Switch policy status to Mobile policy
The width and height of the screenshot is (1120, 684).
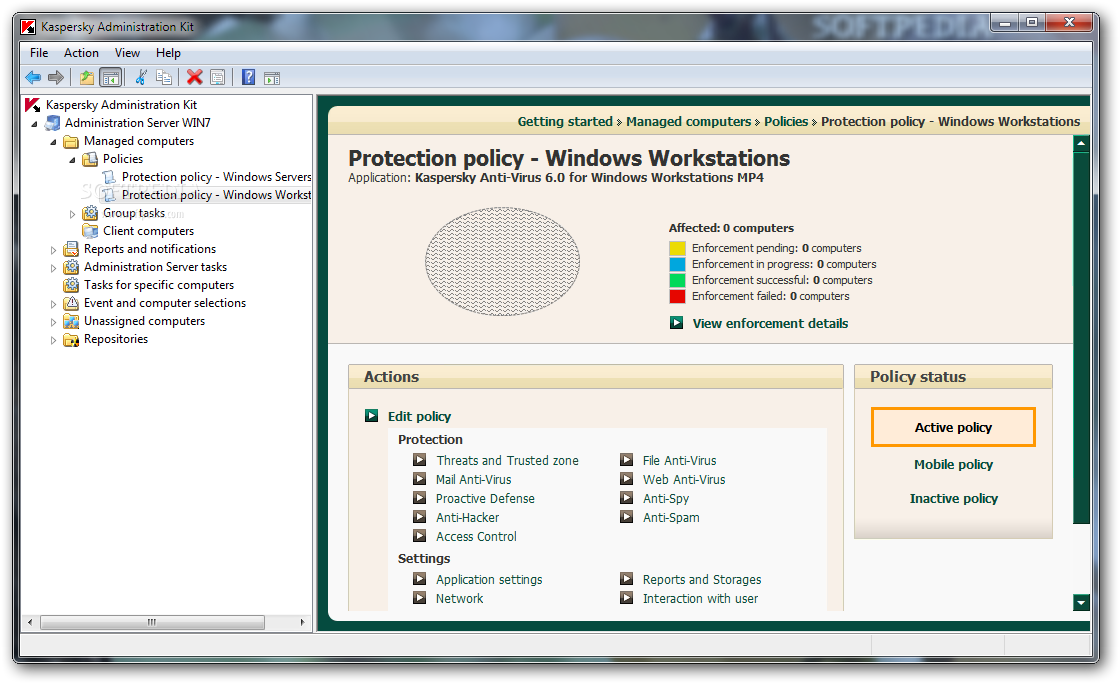[x=953, y=464]
